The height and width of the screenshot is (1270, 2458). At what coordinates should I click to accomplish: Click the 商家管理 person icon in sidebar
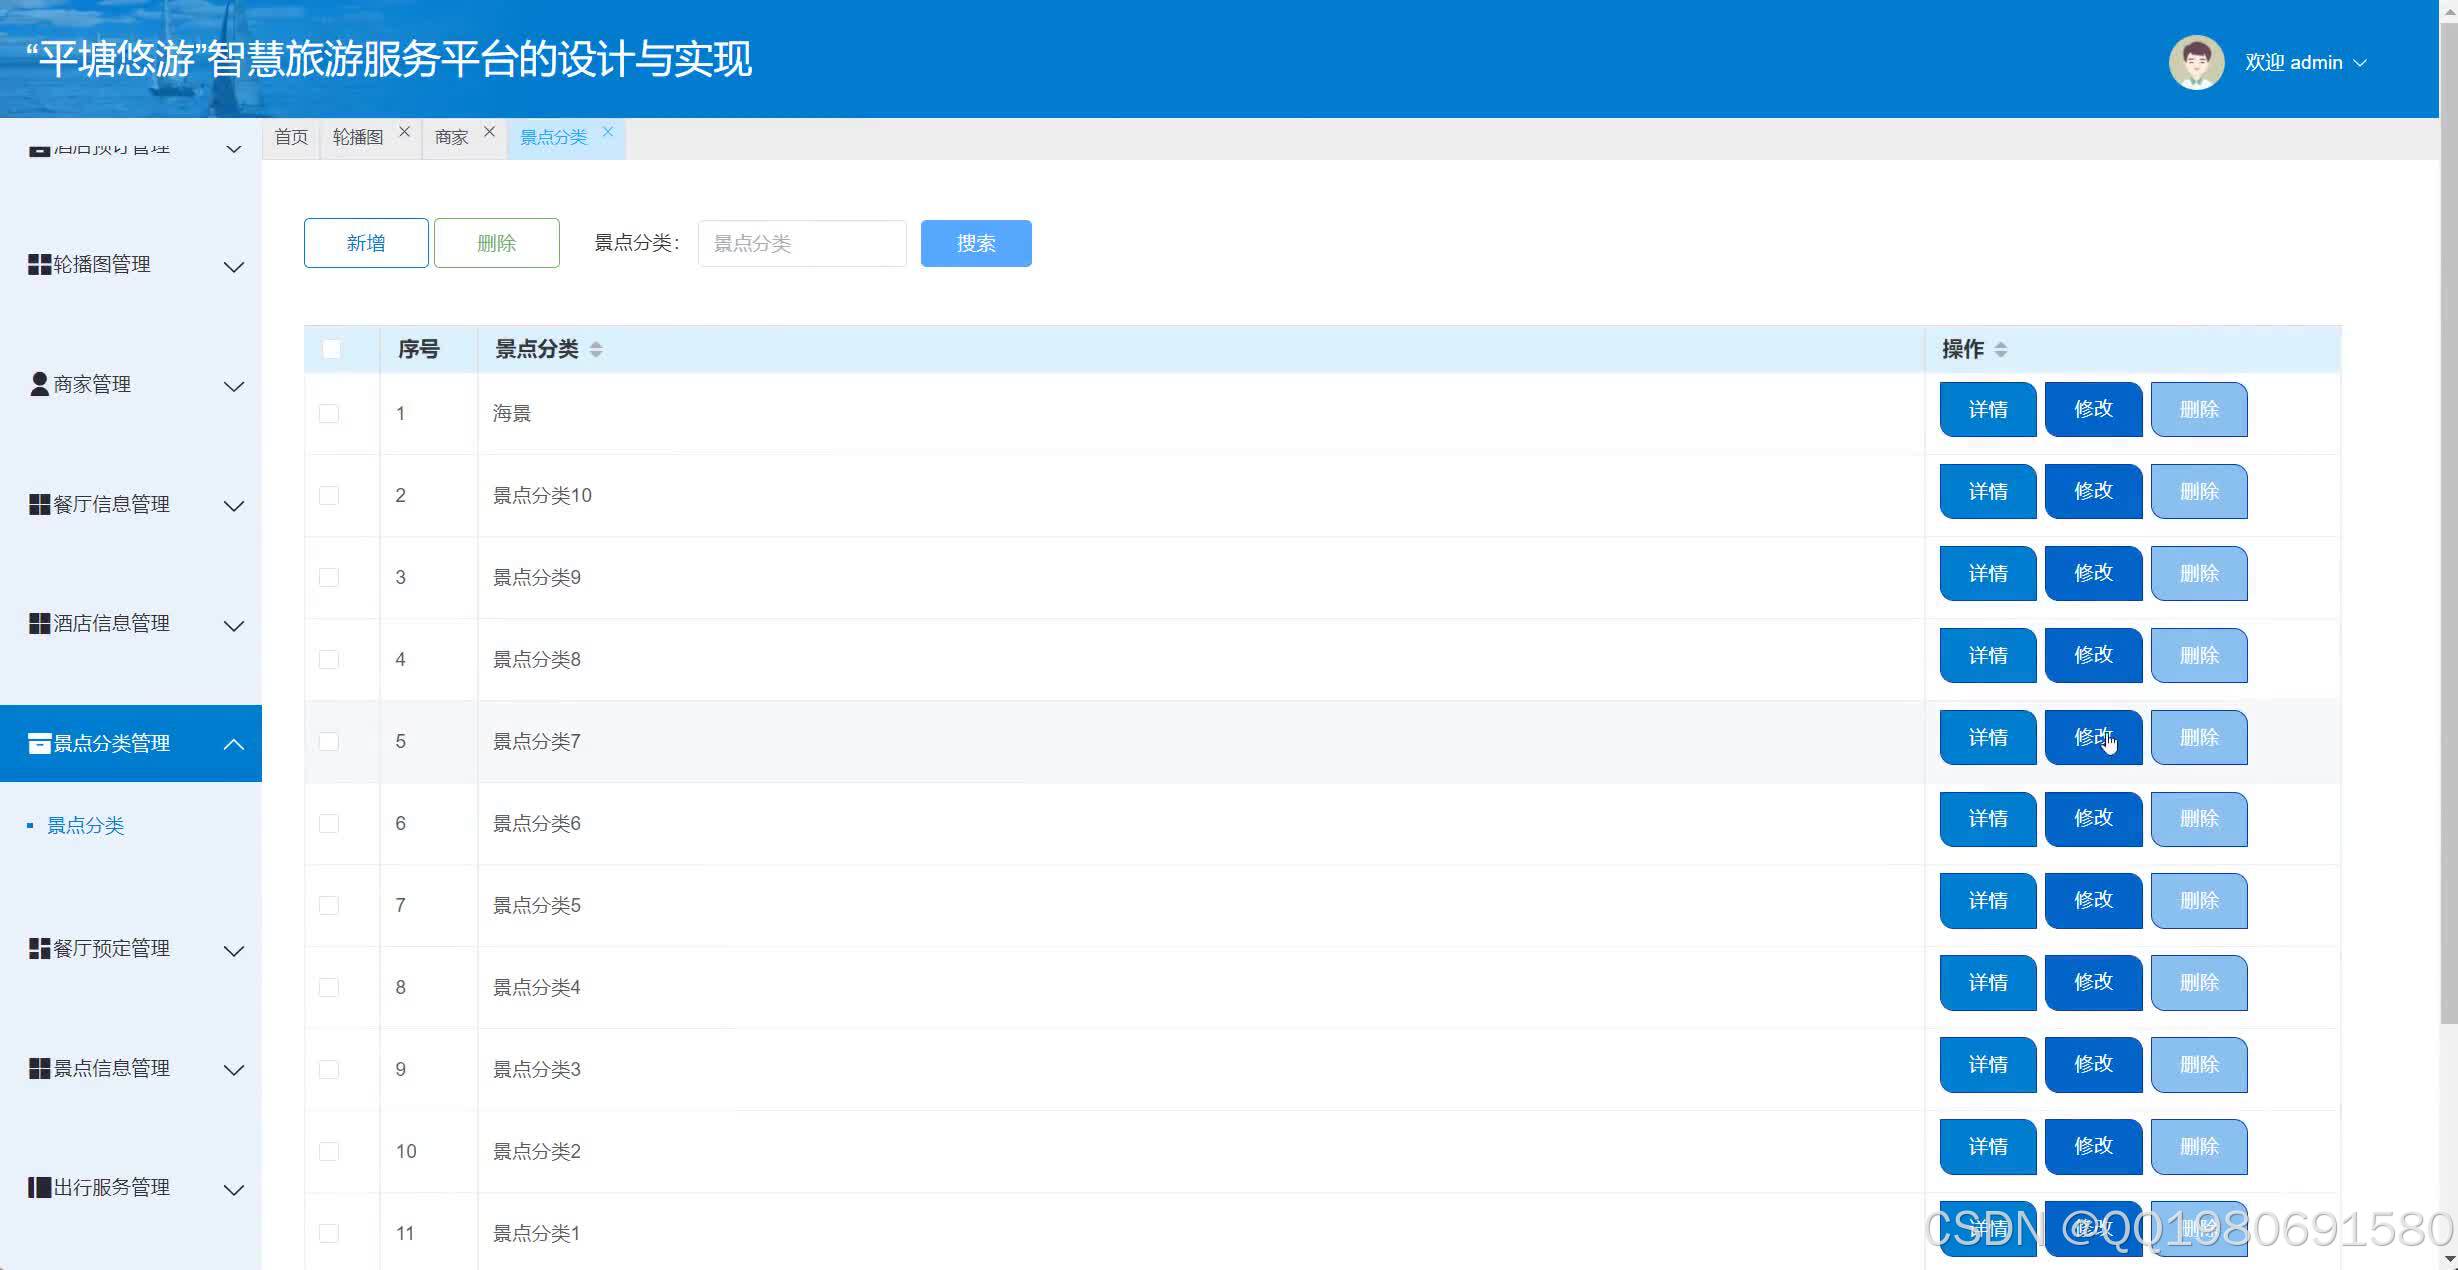[38, 383]
